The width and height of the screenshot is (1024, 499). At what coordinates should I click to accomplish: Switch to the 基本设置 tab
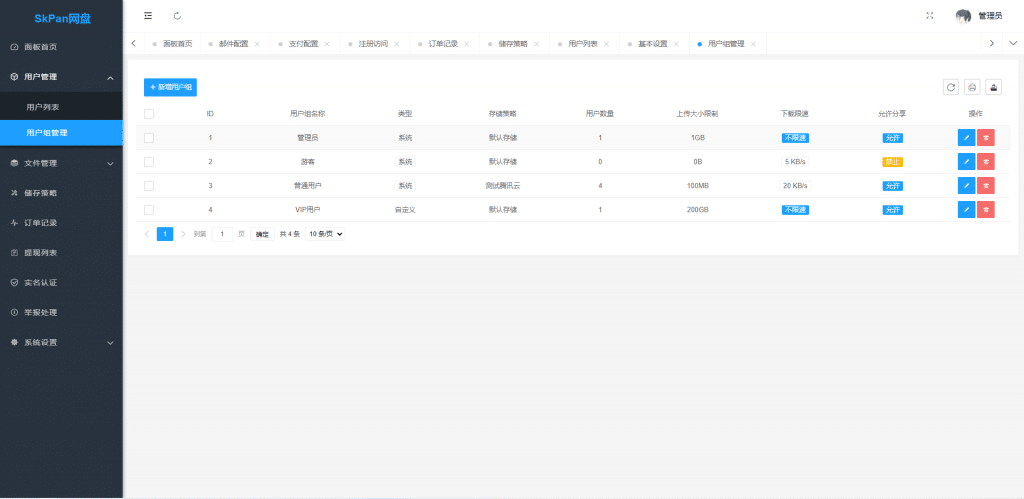[x=652, y=44]
